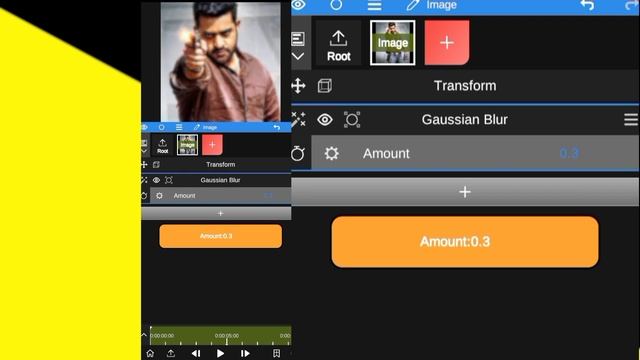Toggle Gaussian Blur eye in enlarged panel
The height and width of the screenshot is (360, 640).
(325, 120)
